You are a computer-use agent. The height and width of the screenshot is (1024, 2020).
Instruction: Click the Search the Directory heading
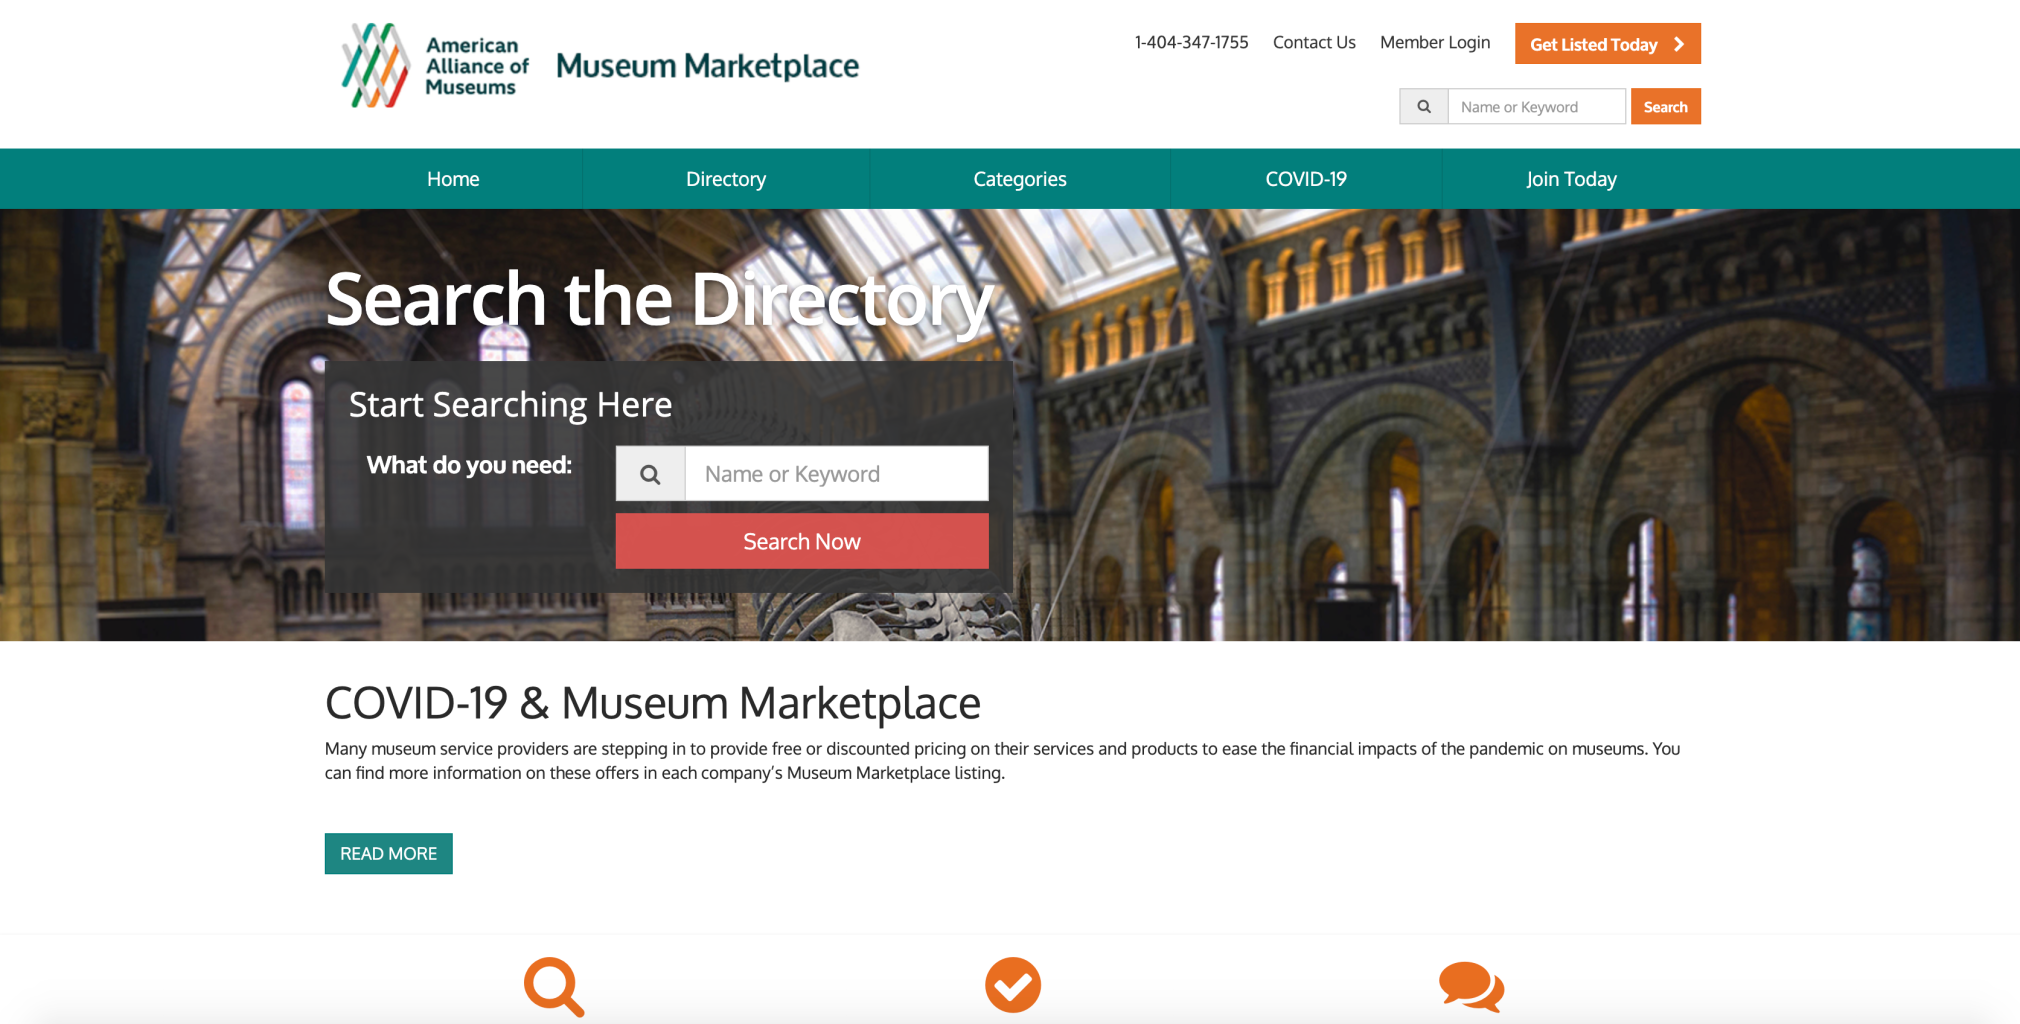point(659,299)
